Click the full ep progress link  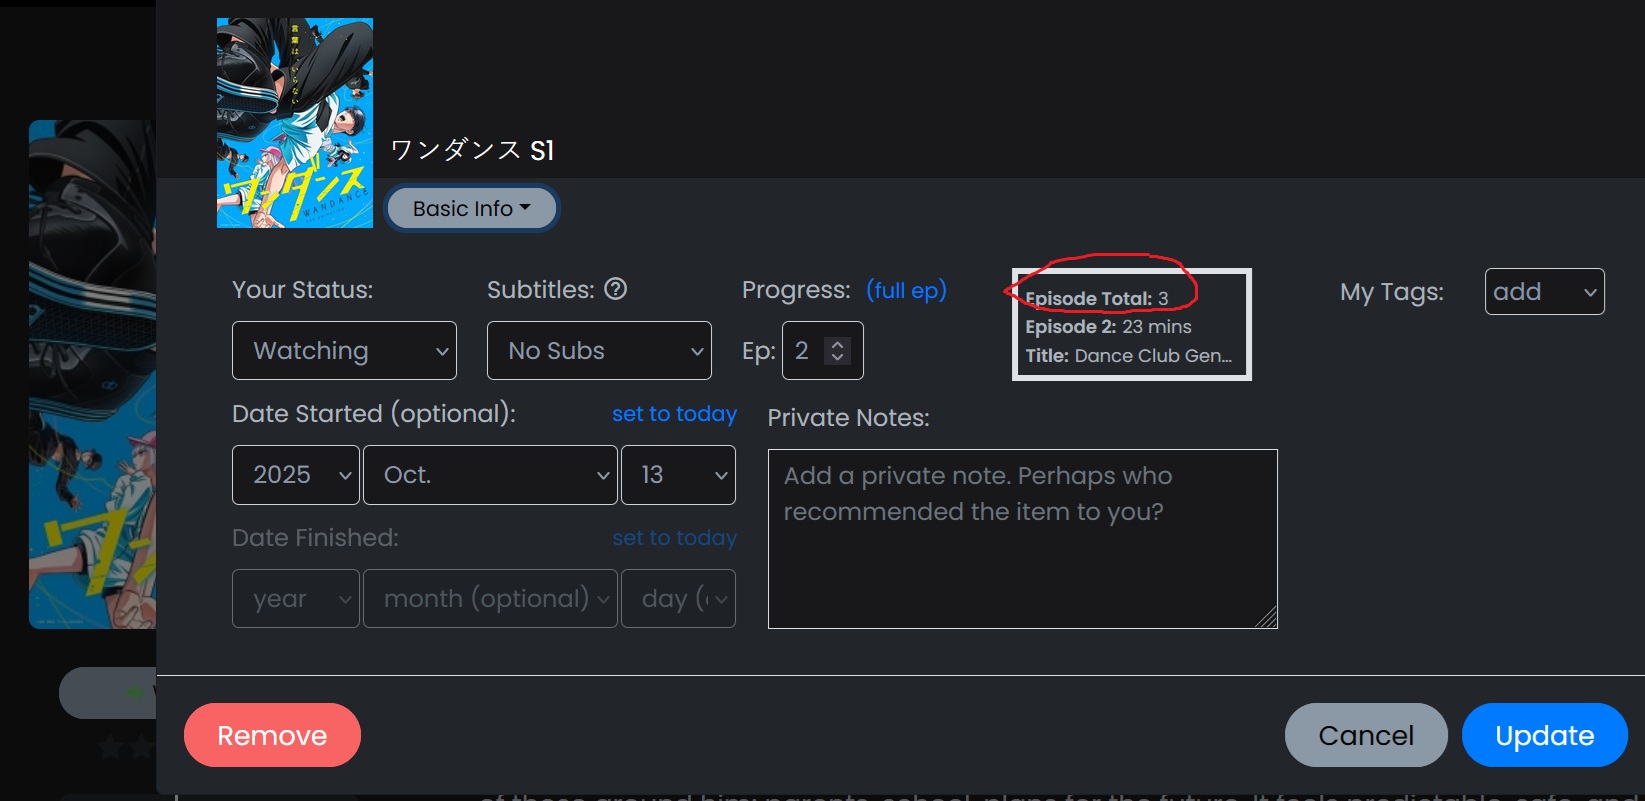point(906,290)
